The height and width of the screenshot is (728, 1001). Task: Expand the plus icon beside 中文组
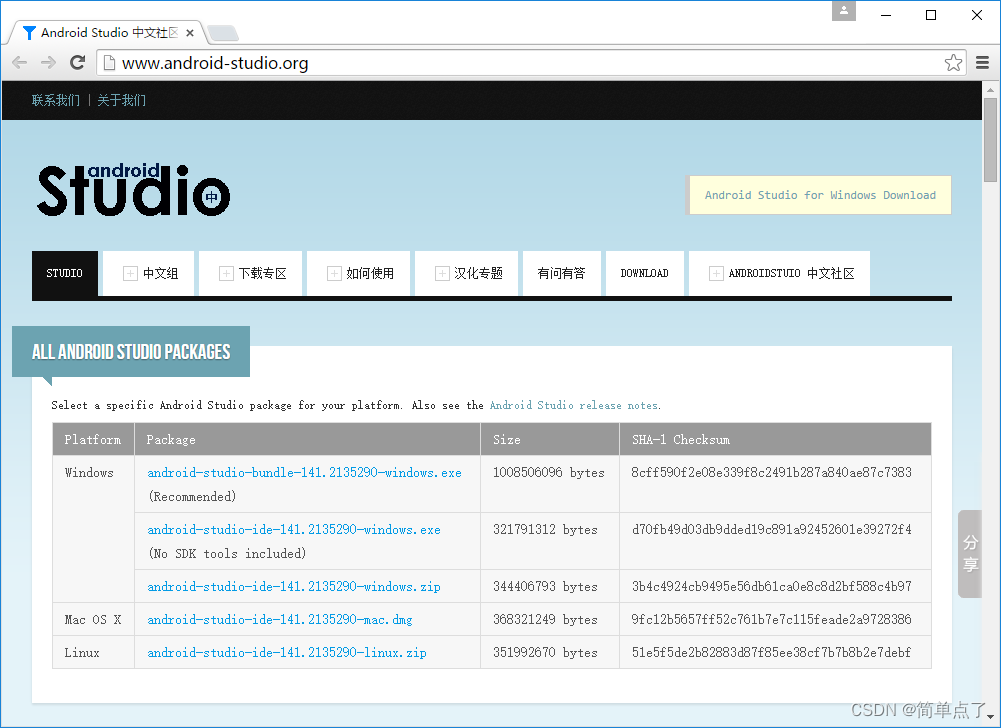130,273
